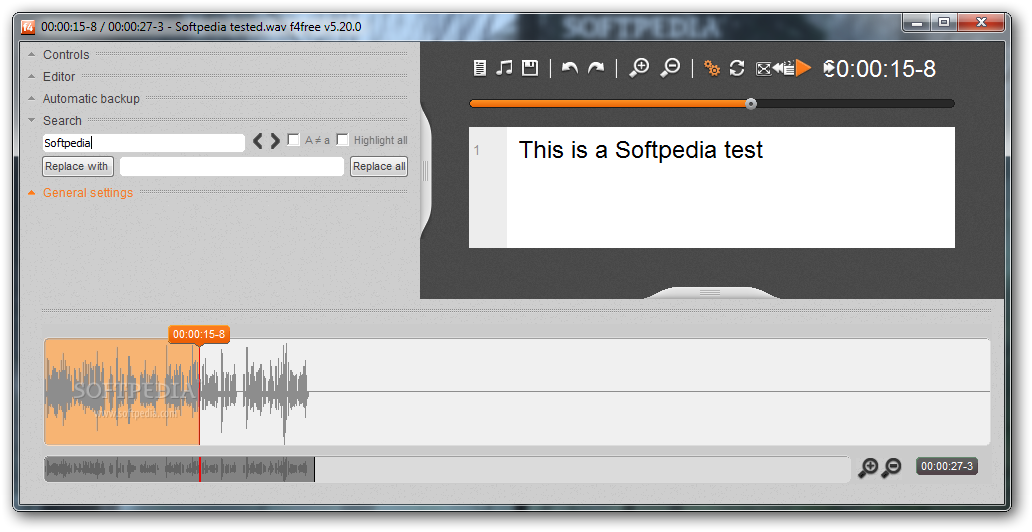Click the unplayed portion of the main waveform
1032x532 pixels.
(595, 392)
